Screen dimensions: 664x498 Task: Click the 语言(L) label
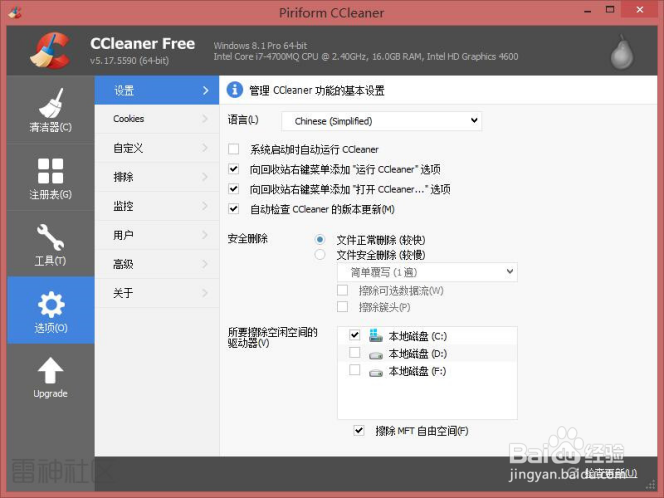(x=243, y=120)
